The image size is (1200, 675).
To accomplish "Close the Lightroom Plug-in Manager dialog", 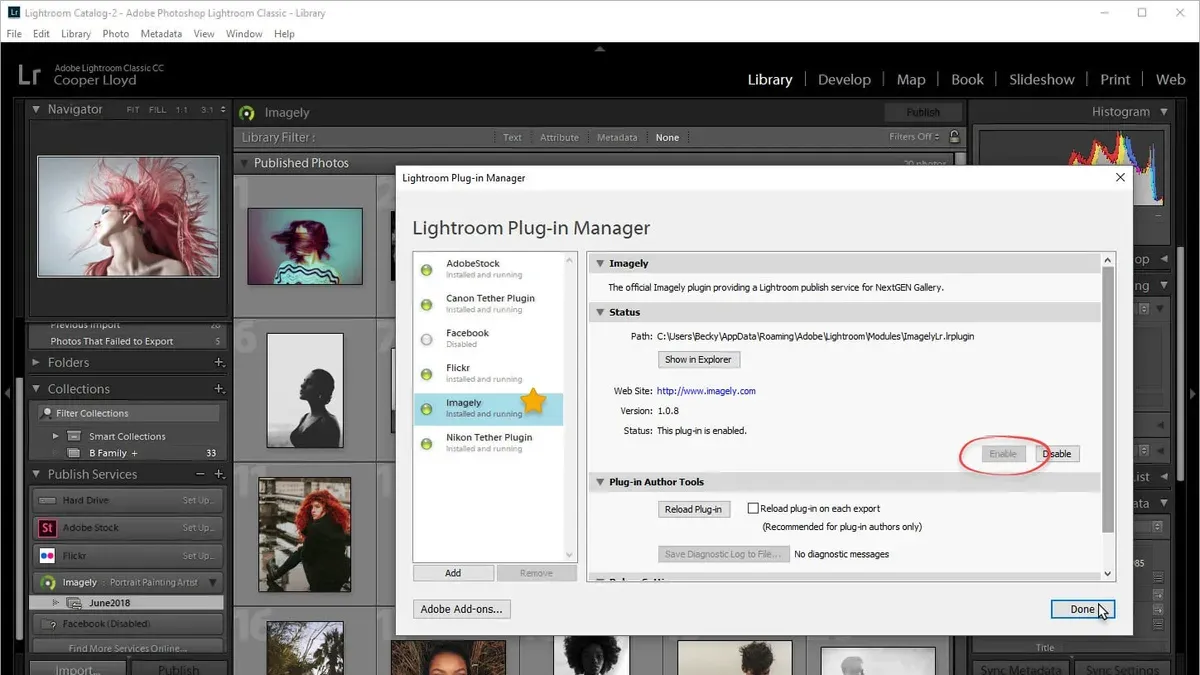I will pos(1119,178).
